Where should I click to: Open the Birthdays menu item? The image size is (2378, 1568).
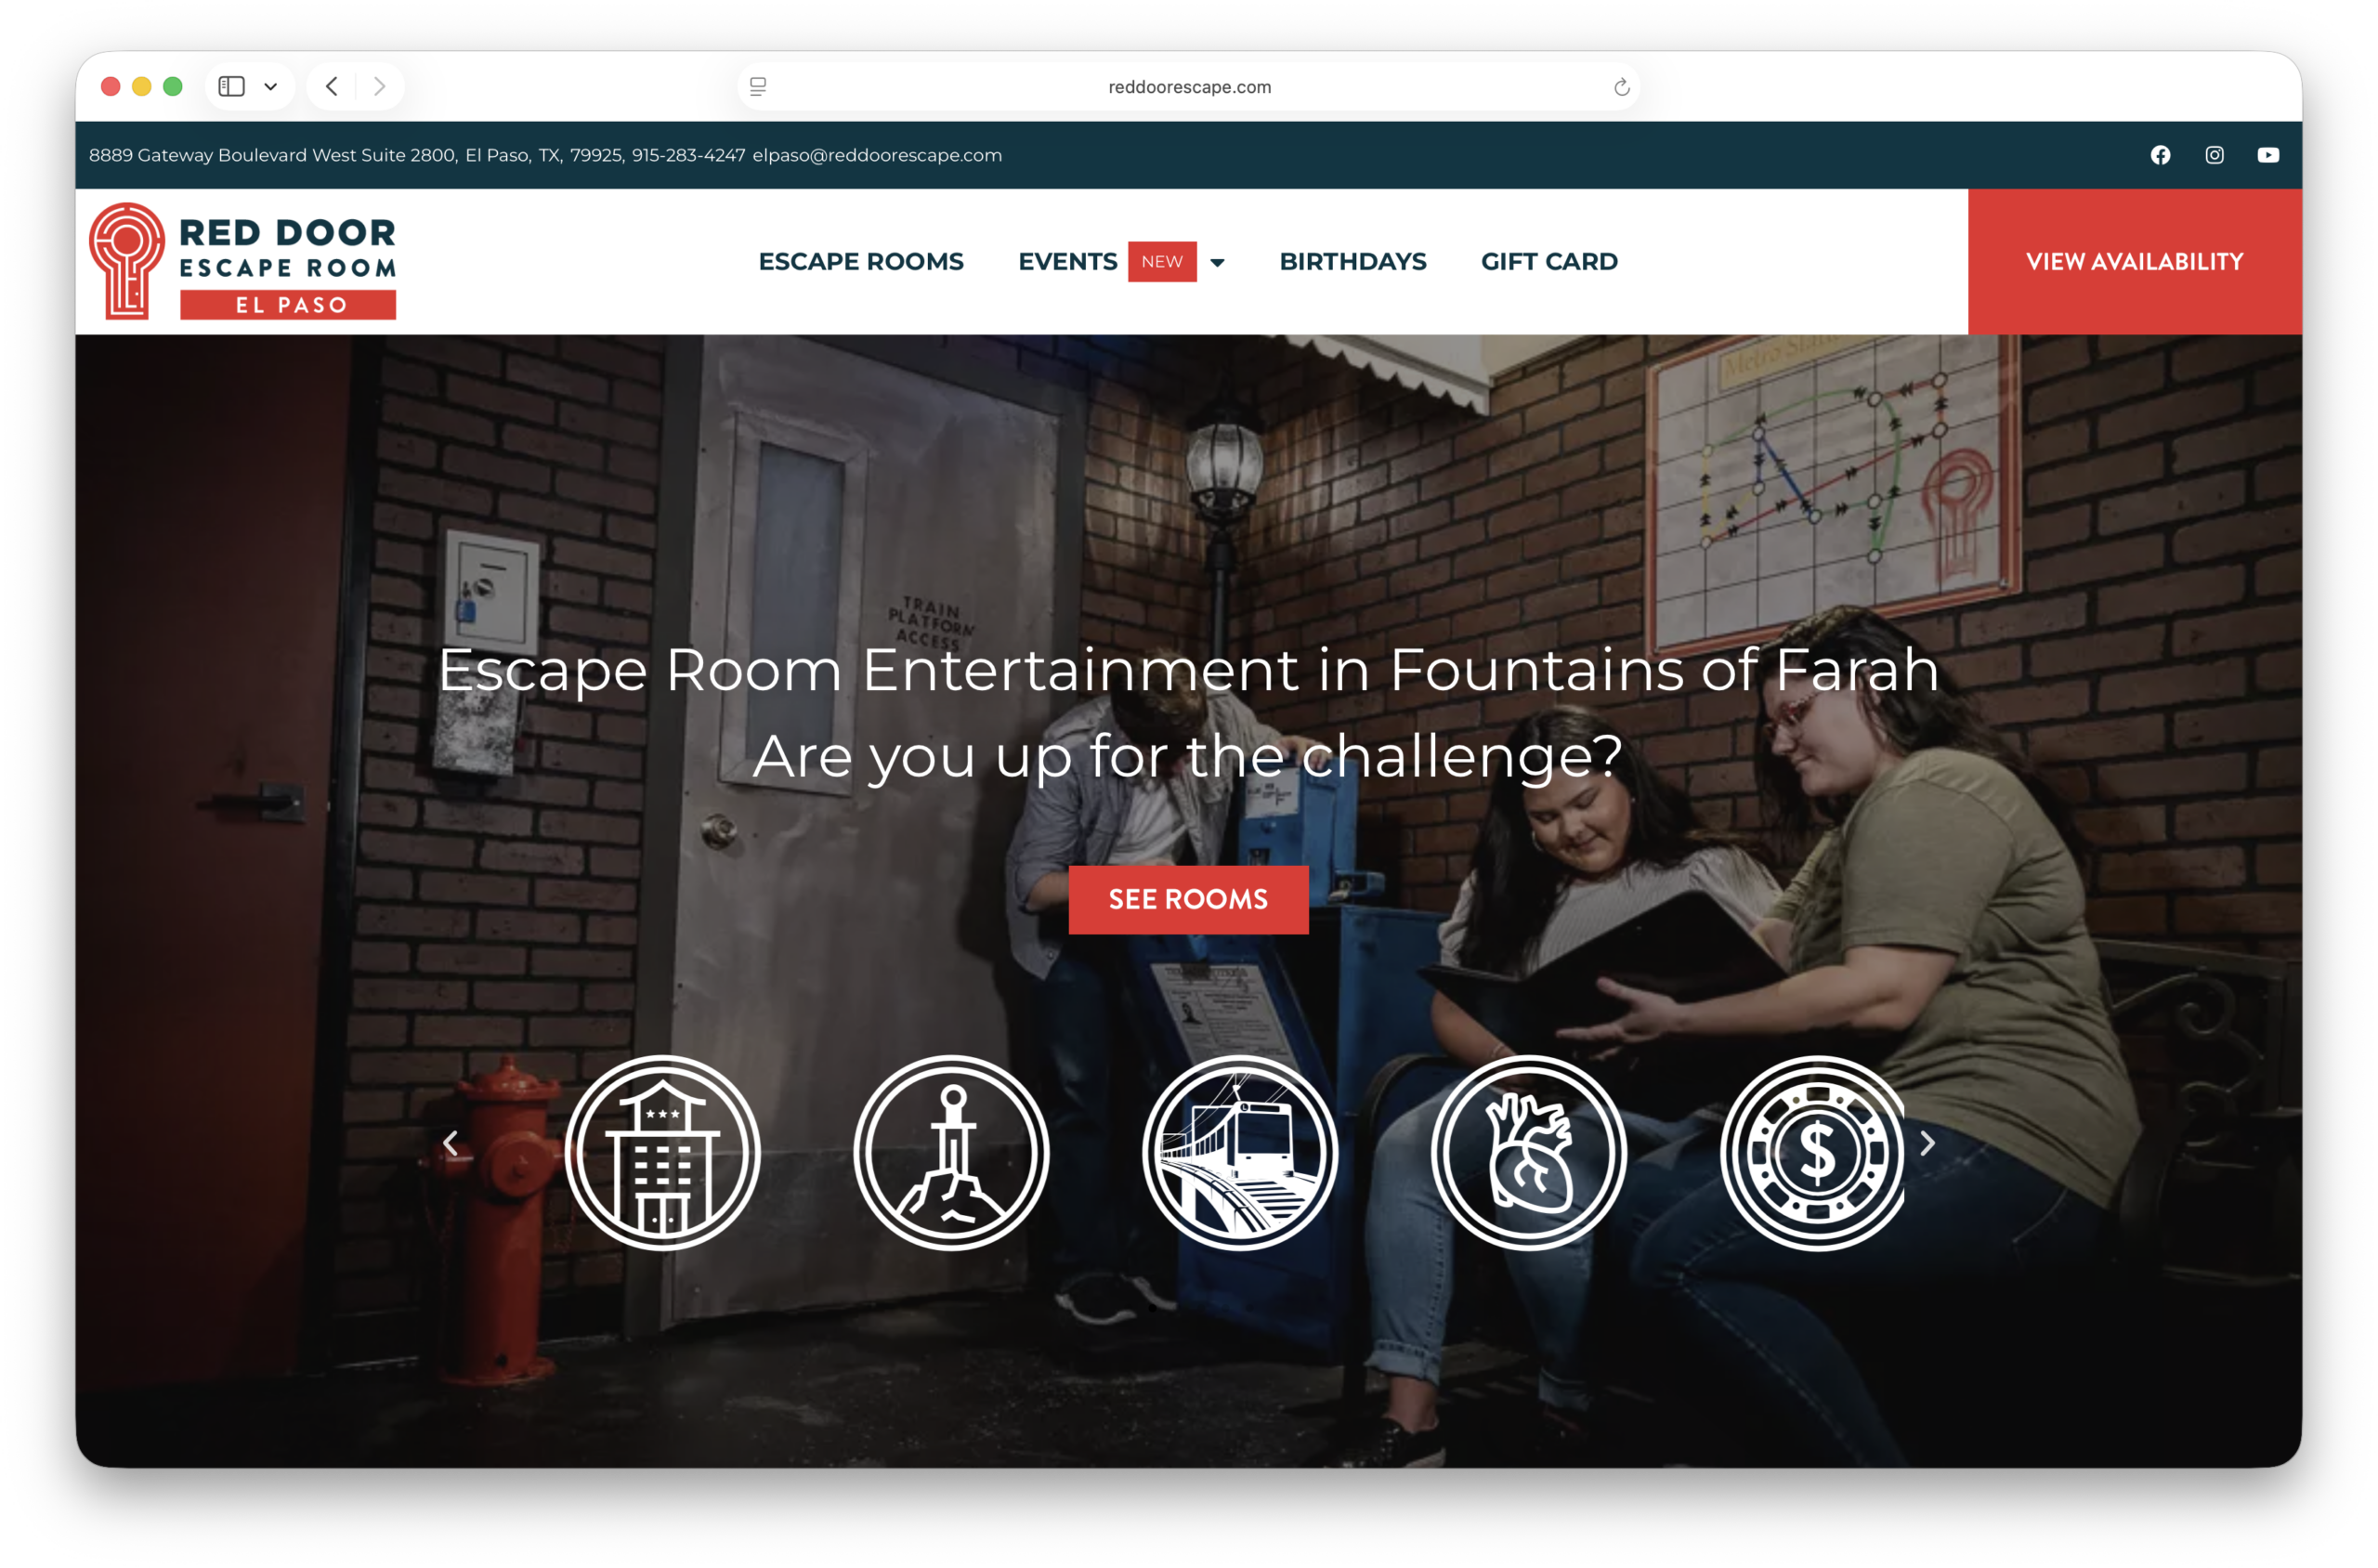[1352, 262]
